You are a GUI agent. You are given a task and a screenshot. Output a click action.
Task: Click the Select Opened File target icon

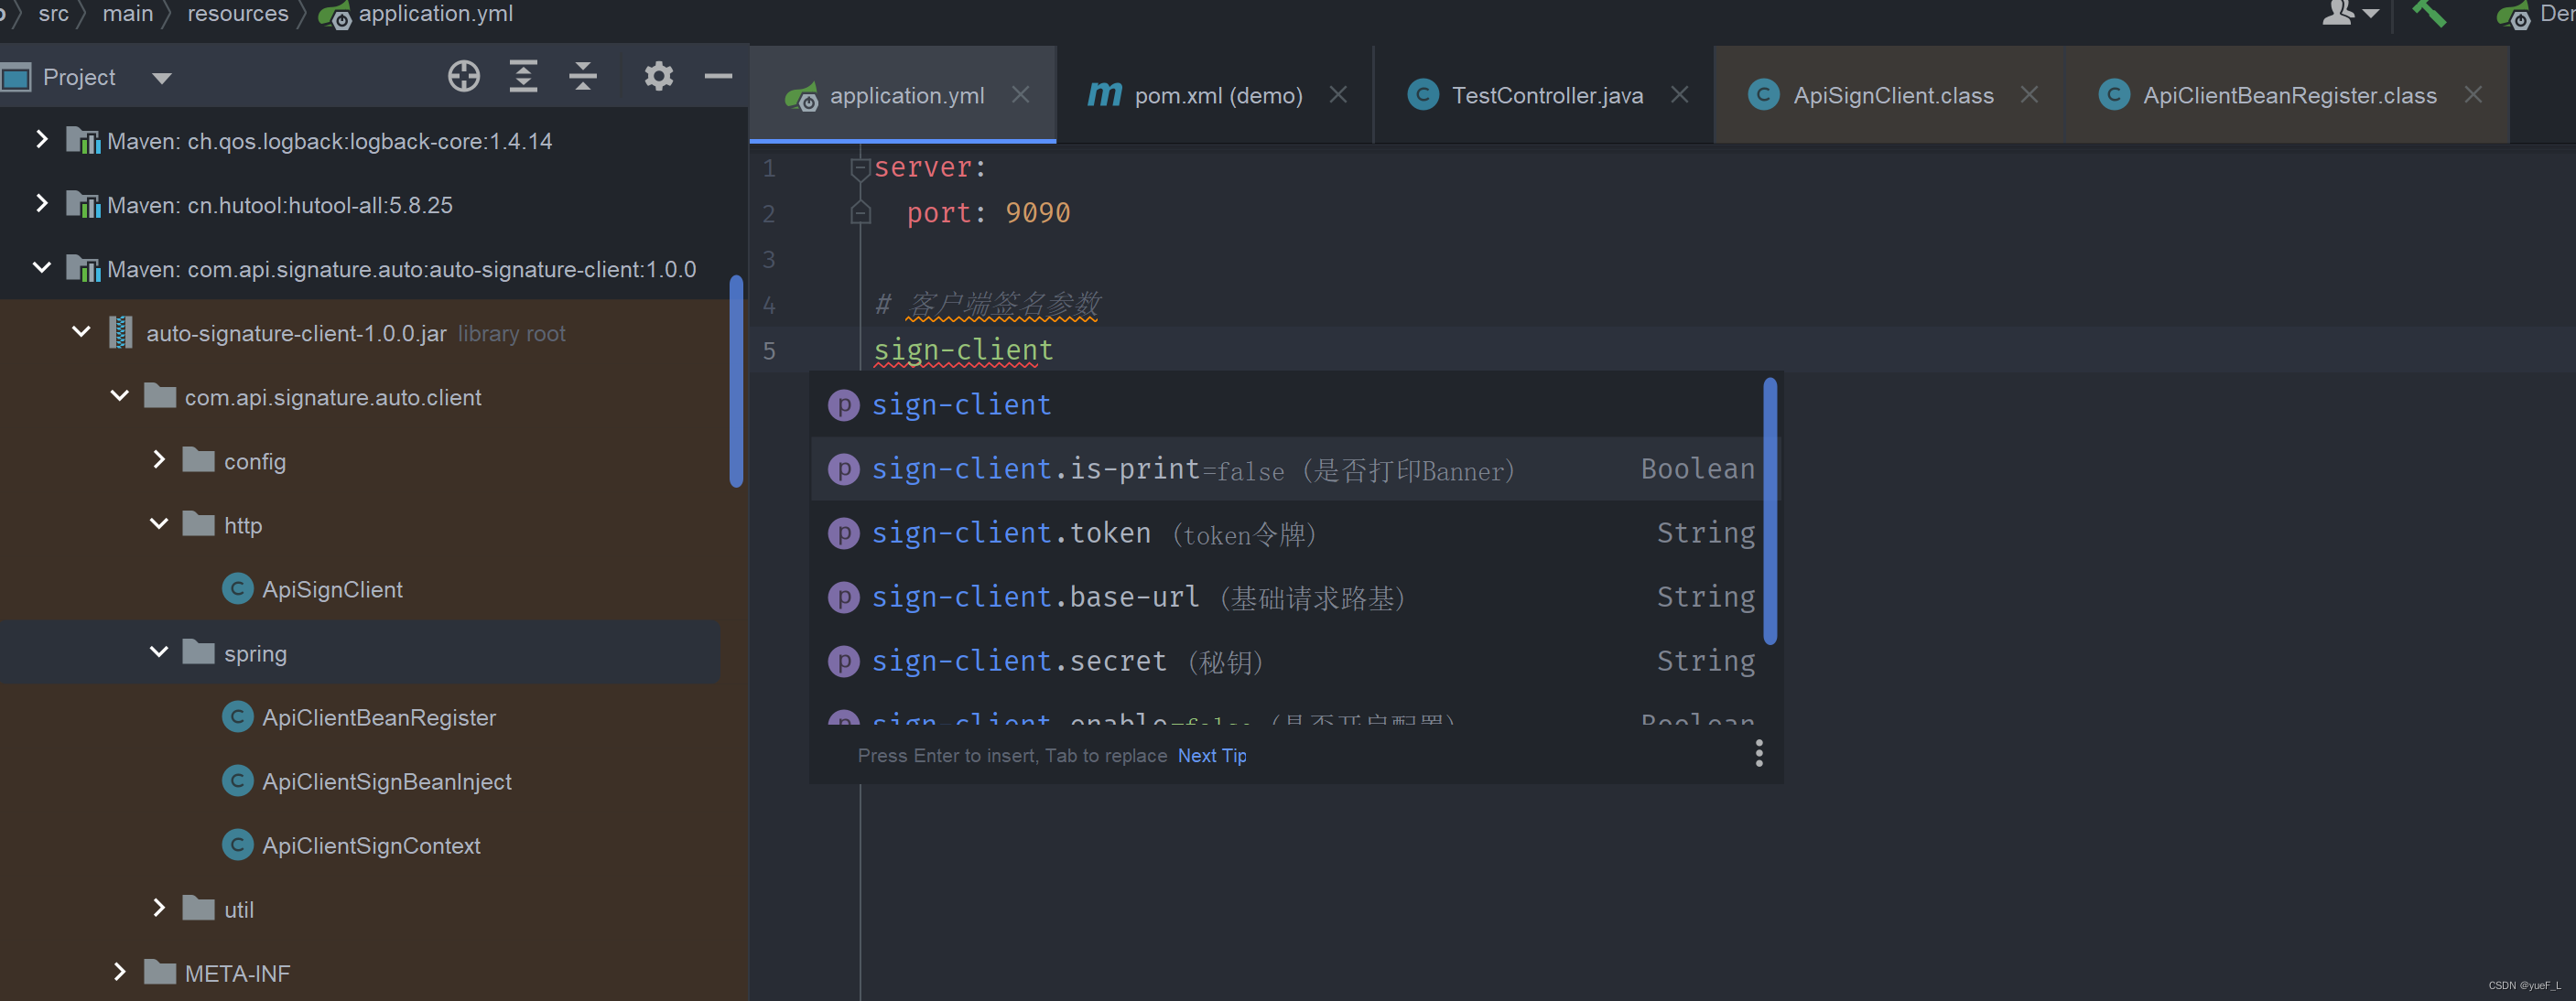point(464,76)
